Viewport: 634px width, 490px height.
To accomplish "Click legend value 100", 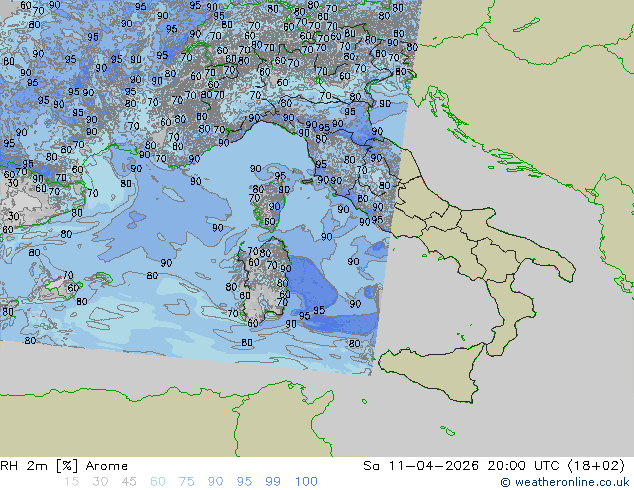I will 306,482.
